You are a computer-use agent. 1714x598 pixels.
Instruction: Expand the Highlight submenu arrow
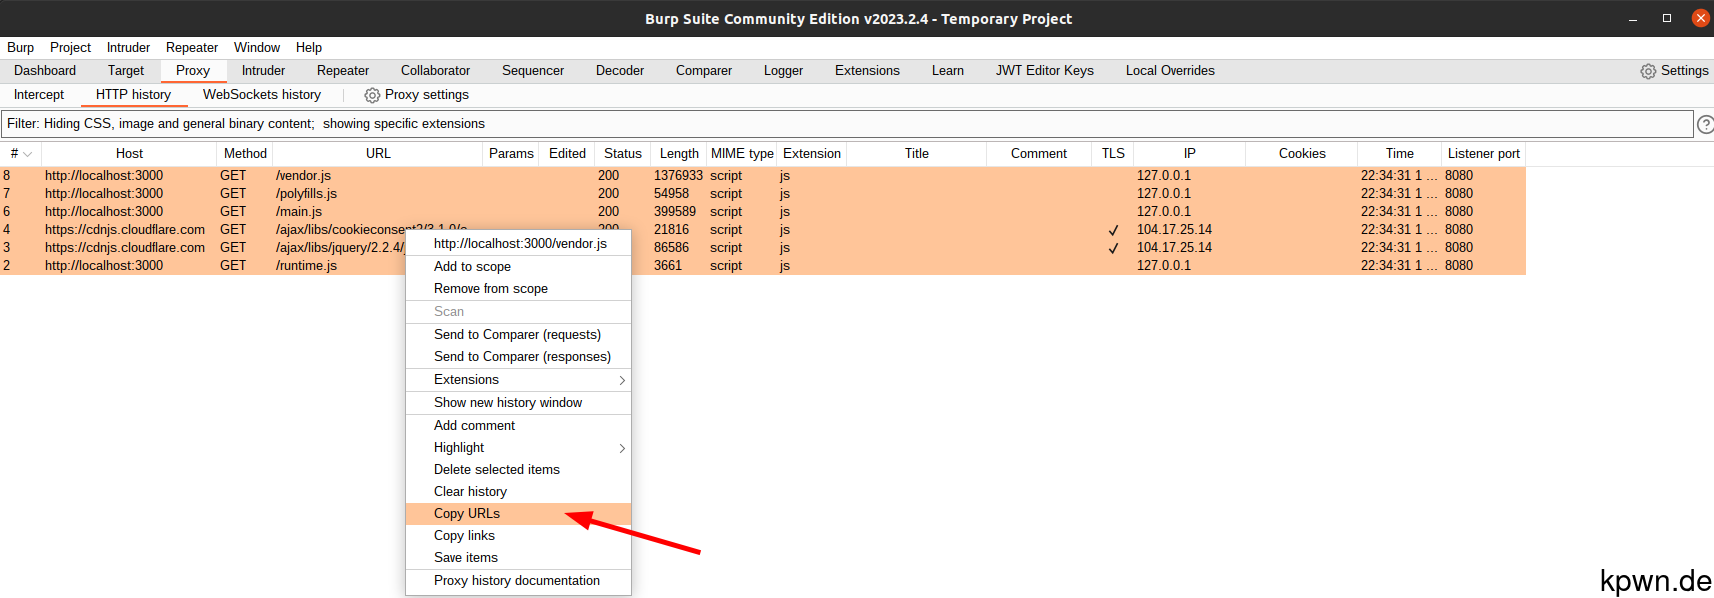pos(622,448)
